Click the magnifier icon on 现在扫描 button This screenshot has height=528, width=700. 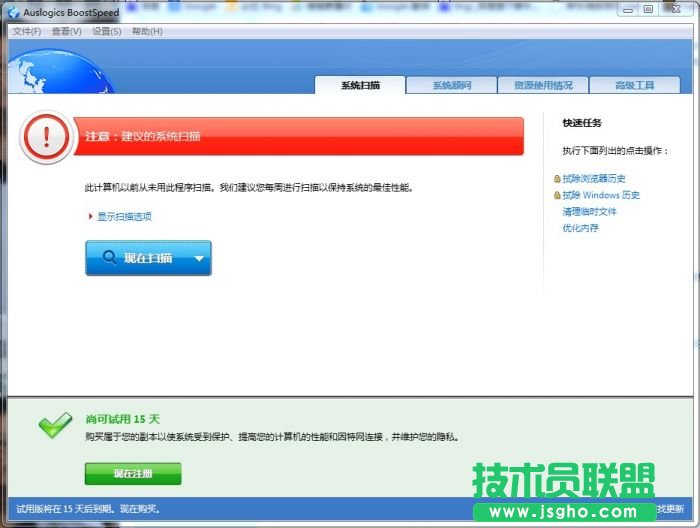pos(106,258)
